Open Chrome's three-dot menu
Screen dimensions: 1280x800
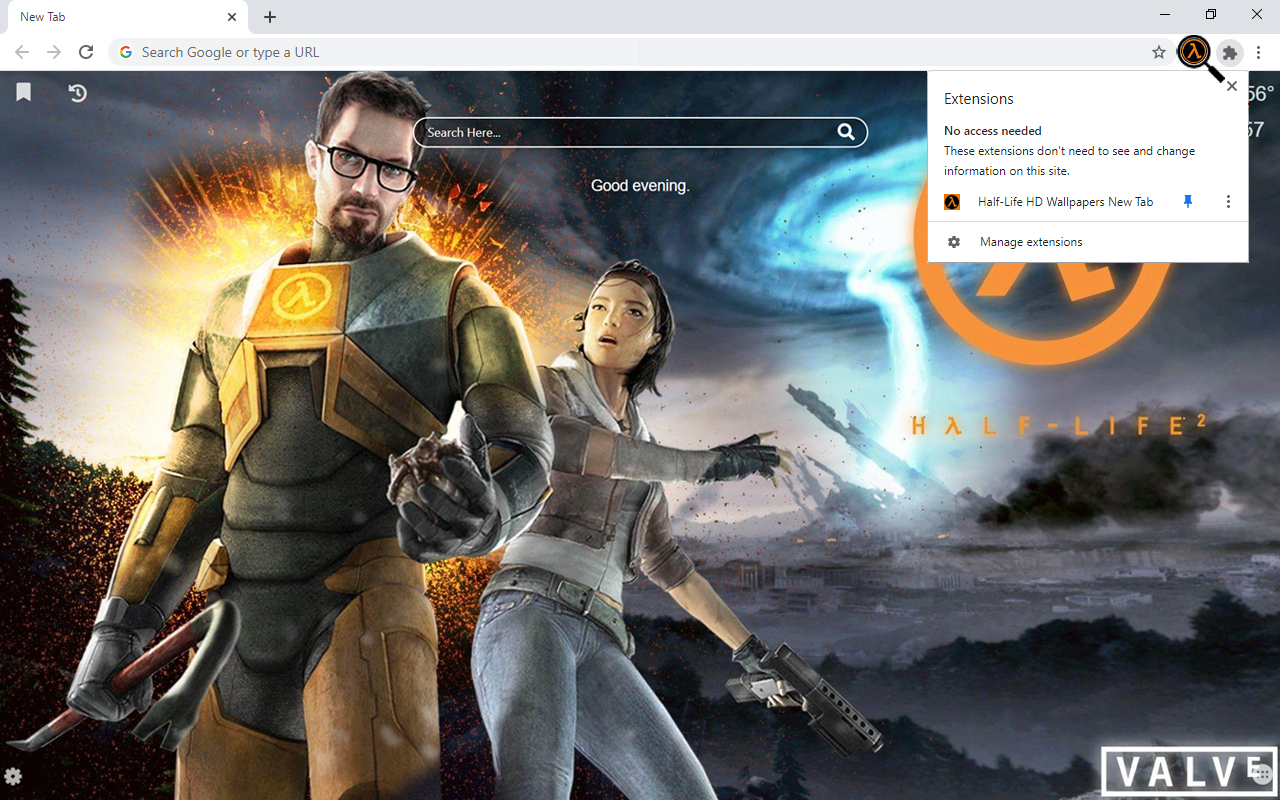[1259, 52]
